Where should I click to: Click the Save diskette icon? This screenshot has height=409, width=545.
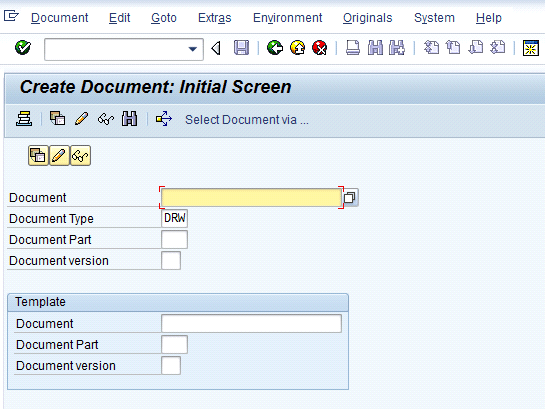pyautogui.click(x=241, y=48)
